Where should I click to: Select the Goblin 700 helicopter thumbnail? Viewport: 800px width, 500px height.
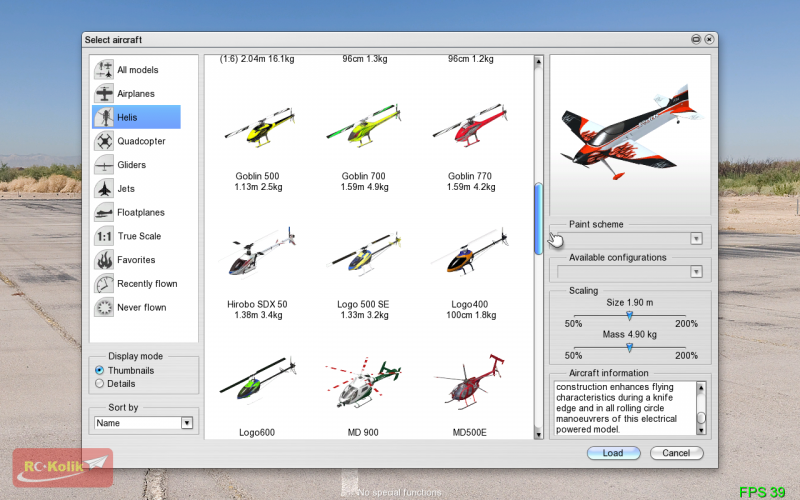364,127
